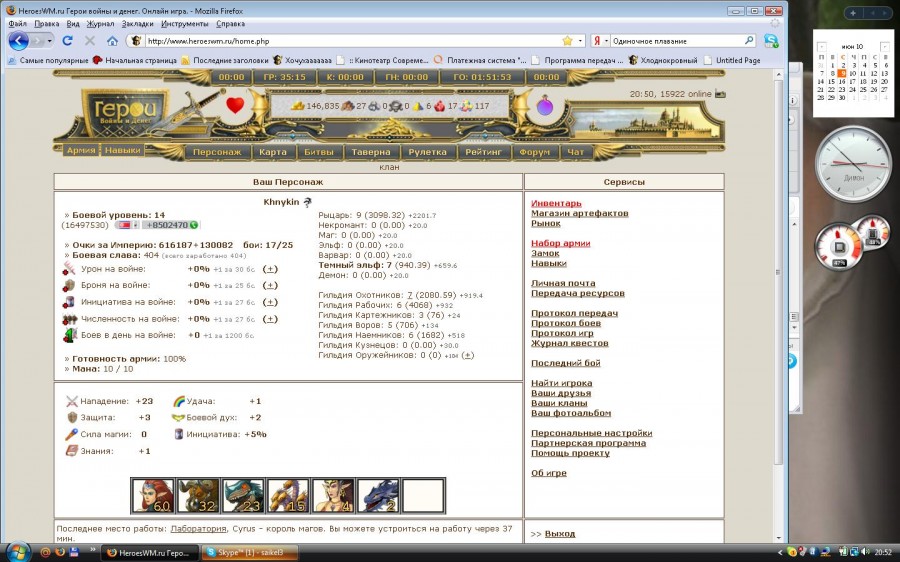Click the Знания book icon
Image resolution: width=900 pixels, height=562 pixels.
[x=72, y=451]
